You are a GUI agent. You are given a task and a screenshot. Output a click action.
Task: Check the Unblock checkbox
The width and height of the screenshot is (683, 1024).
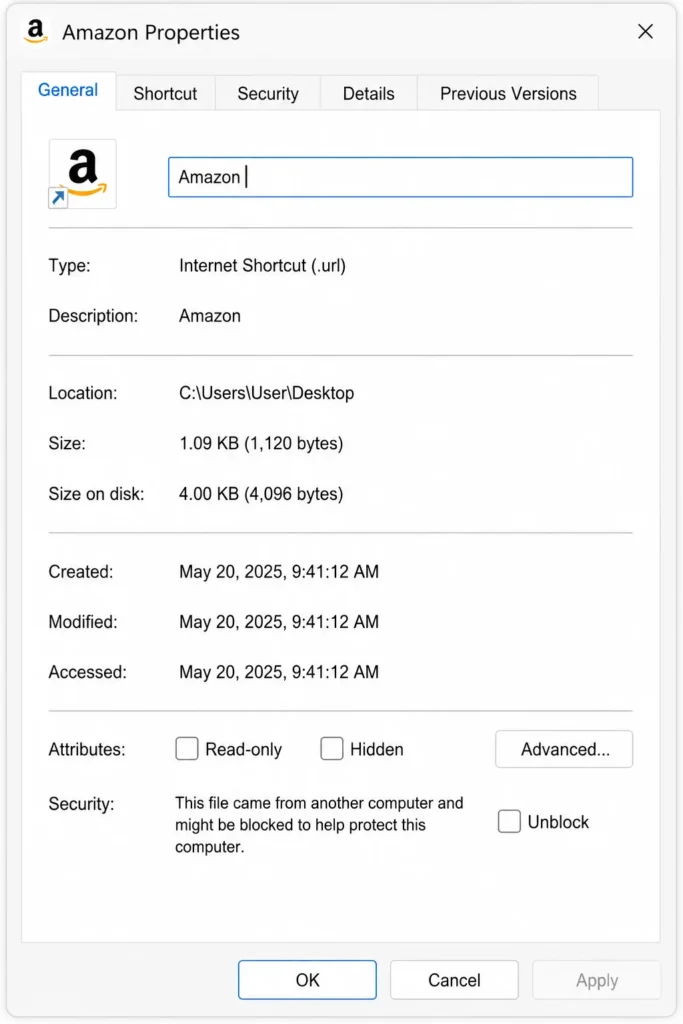pos(509,821)
